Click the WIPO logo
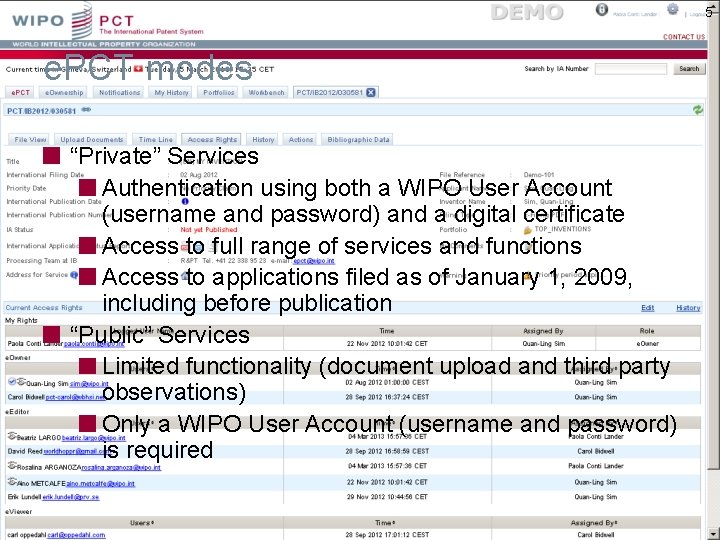Viewport: 720px width, 540px height. pyautogui.click(x=51, y=21)
